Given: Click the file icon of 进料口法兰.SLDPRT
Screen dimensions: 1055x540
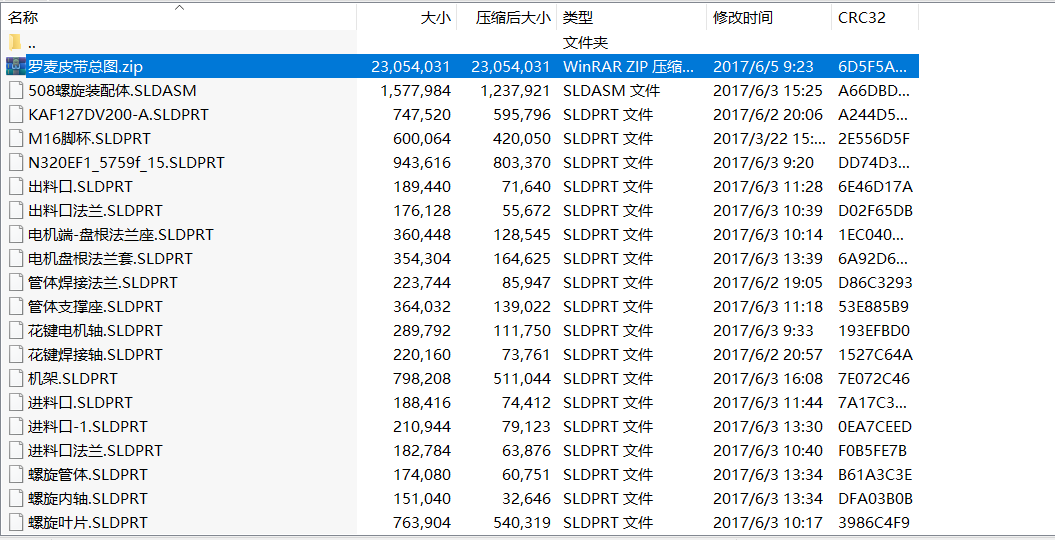Looking at the screenshot, I should click(16, 451).
